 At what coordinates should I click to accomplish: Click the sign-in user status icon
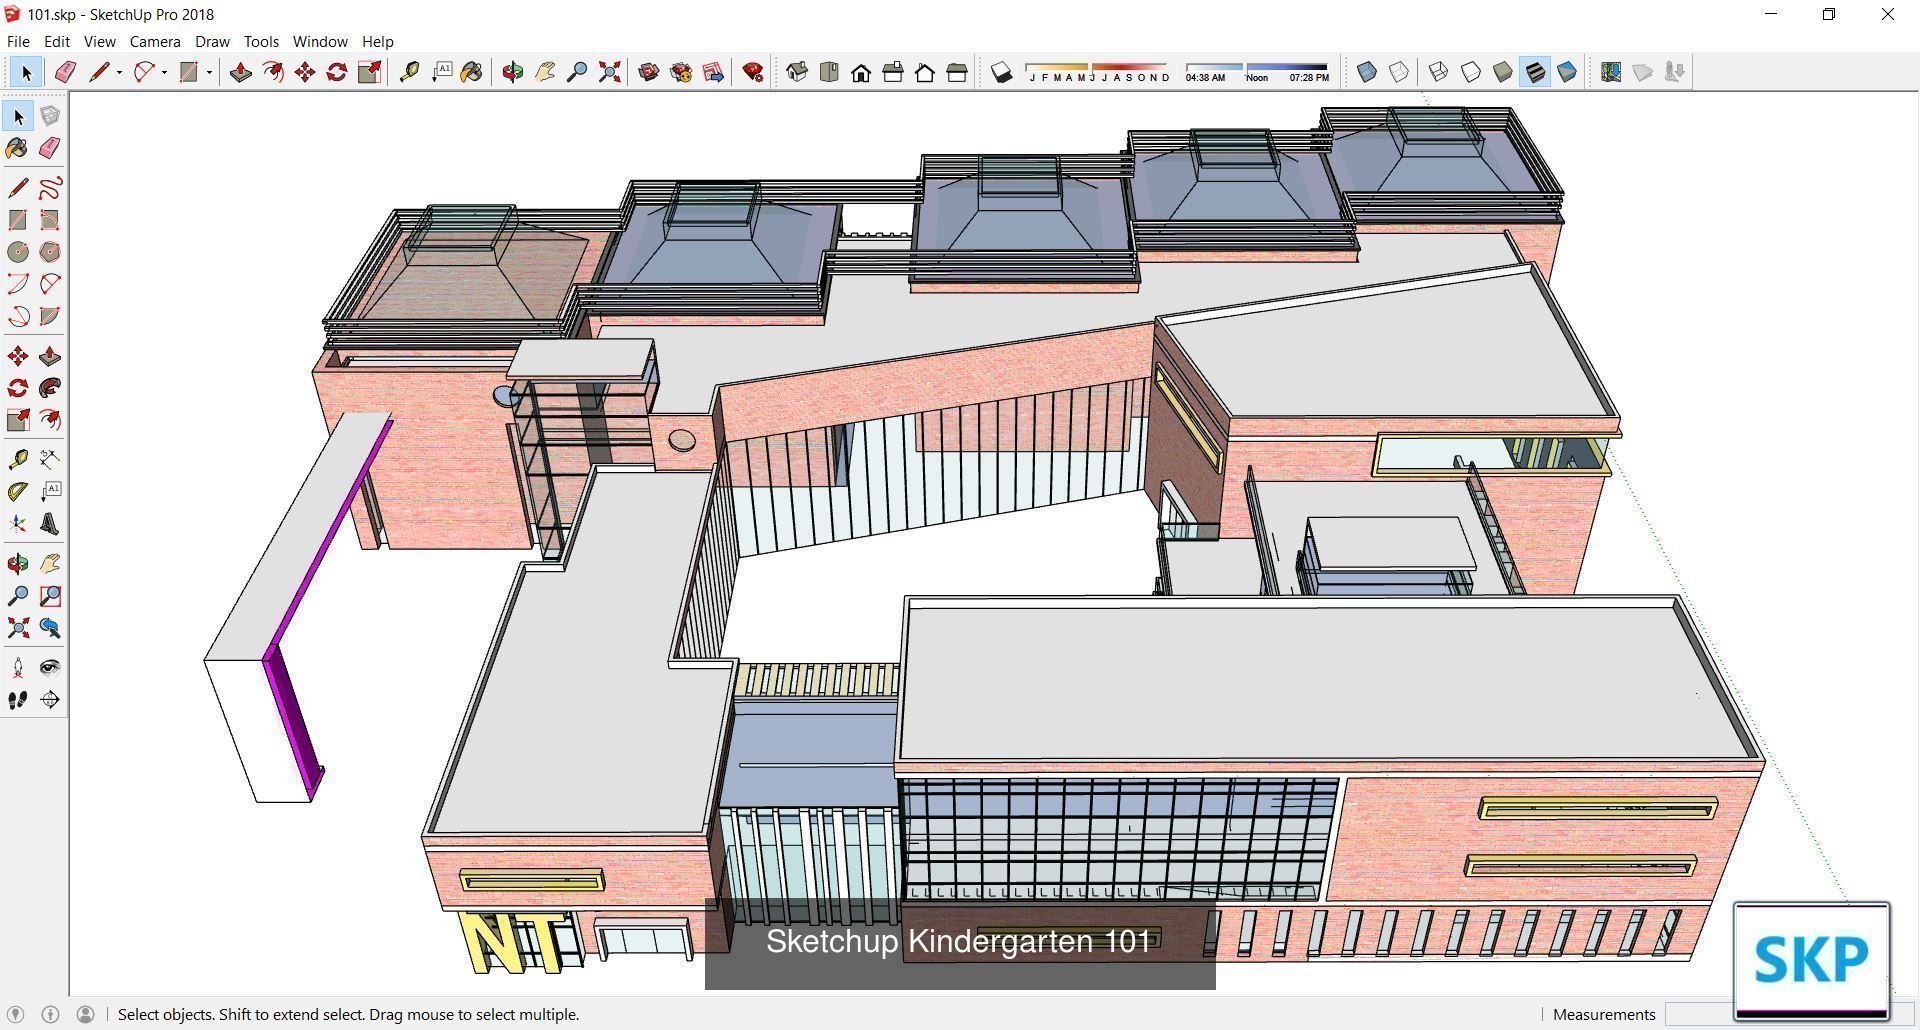(86, 1014)
